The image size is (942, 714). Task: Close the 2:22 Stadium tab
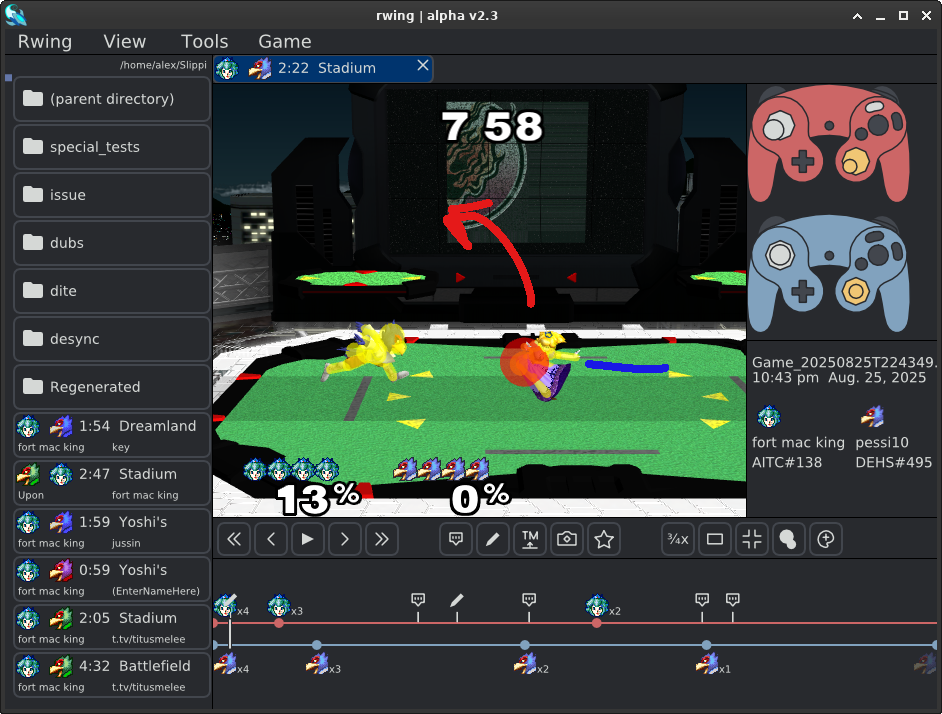coord(423,66)
